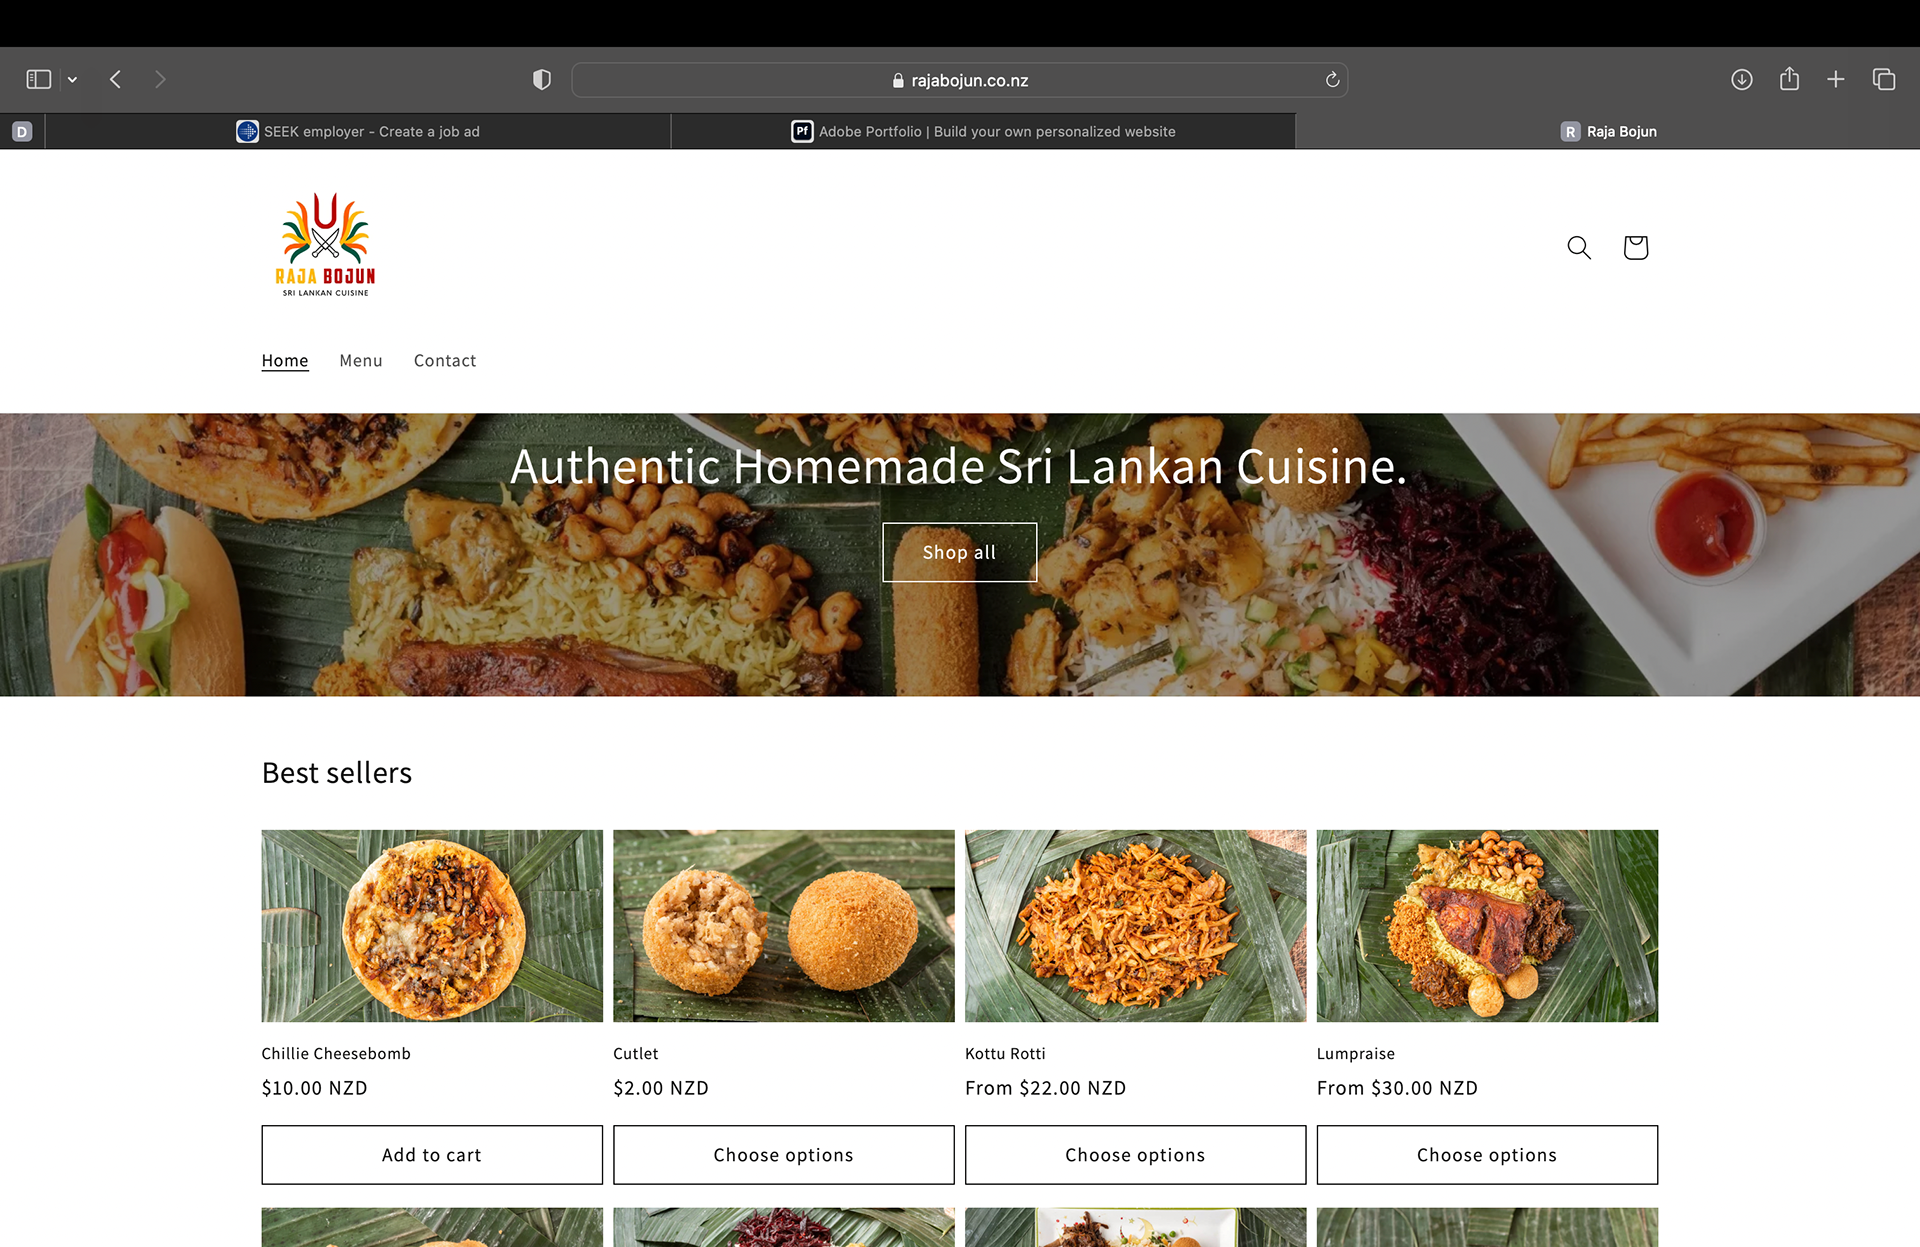1920x1247 pixels.
Task: Add Chillie Cheesebomb to cart
Action: [432, 1155]
